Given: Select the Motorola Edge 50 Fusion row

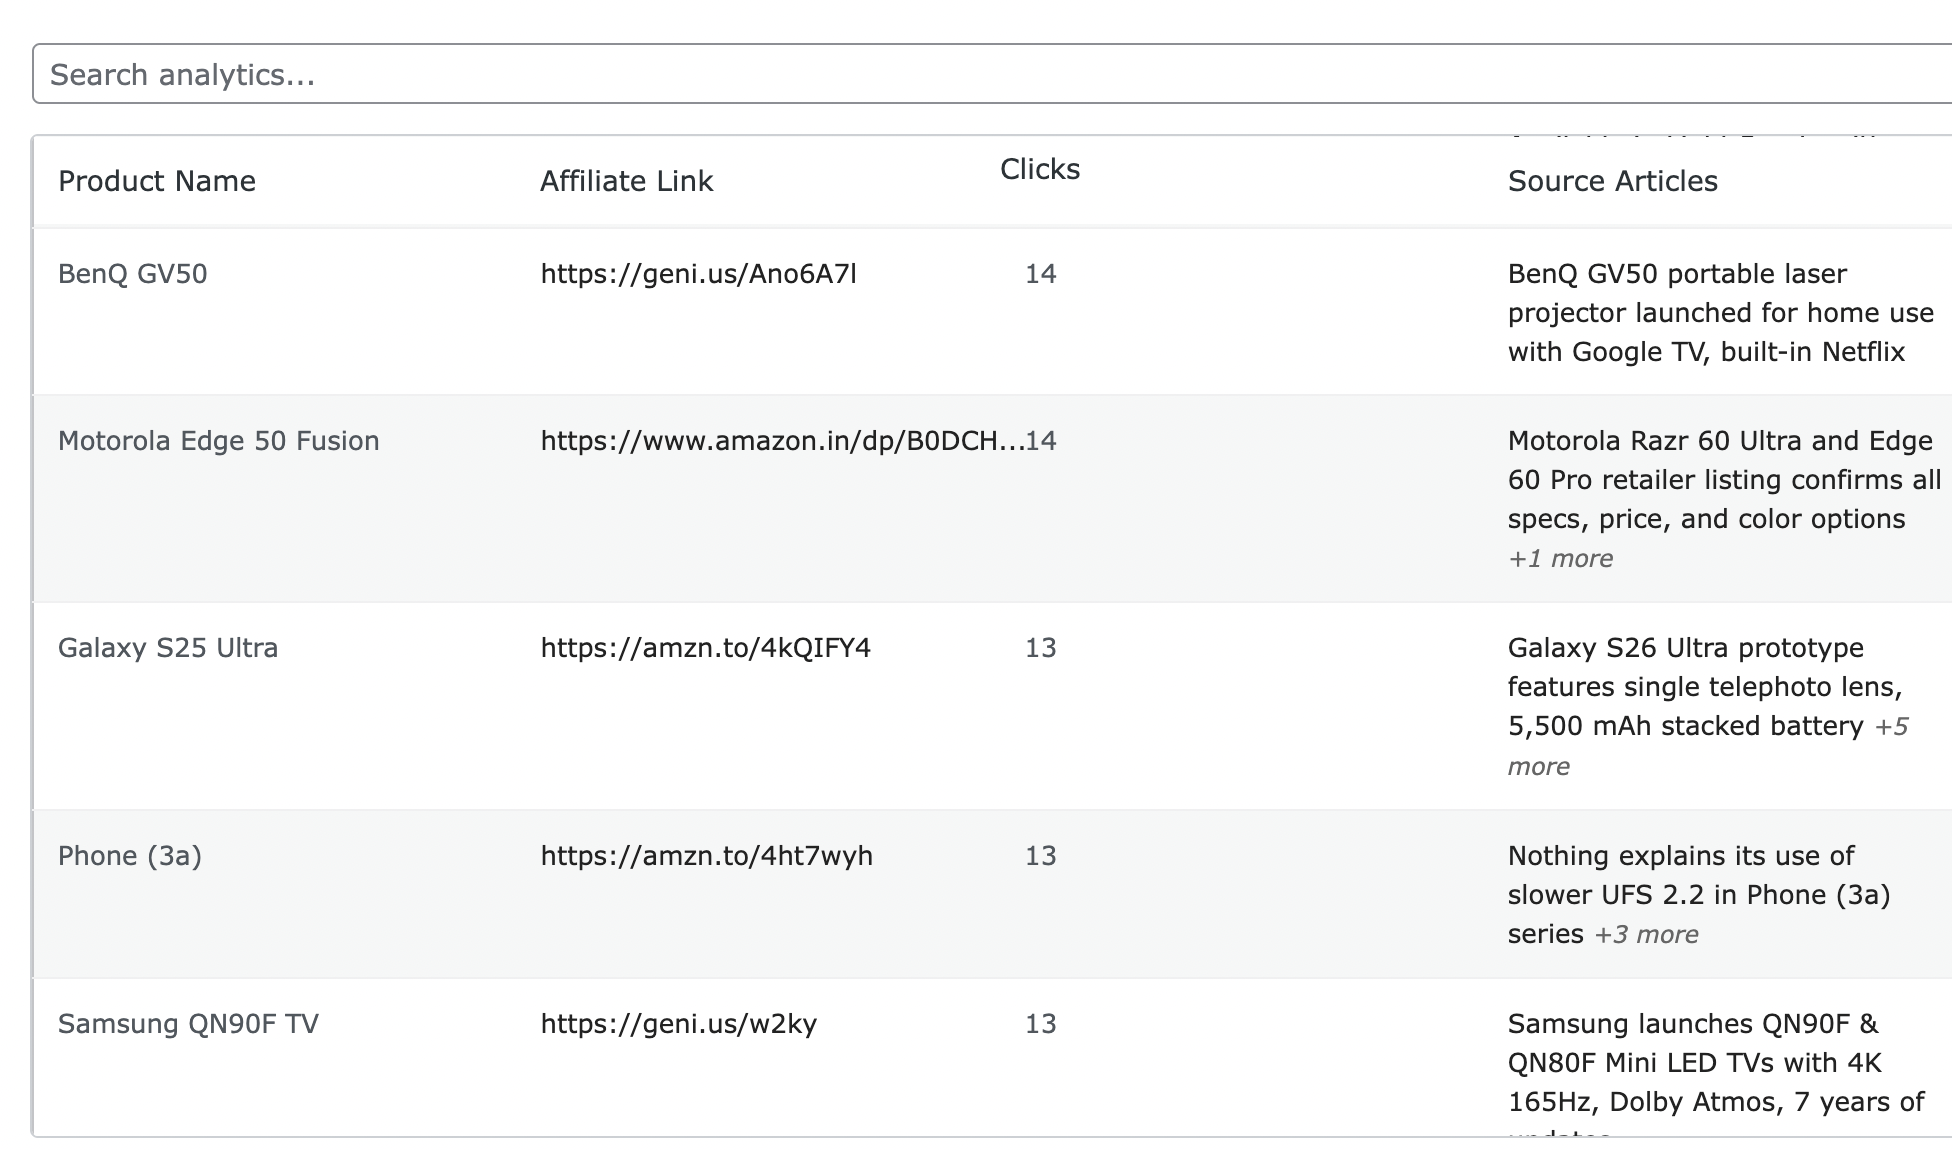Looking at the screenshot, I should (x=219, y=440).
